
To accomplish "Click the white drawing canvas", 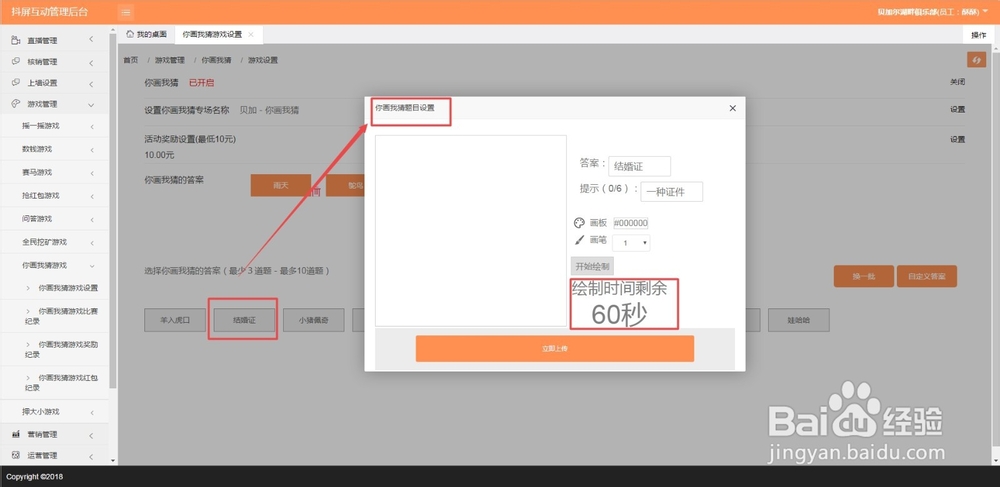I will [x=471, y=231].
